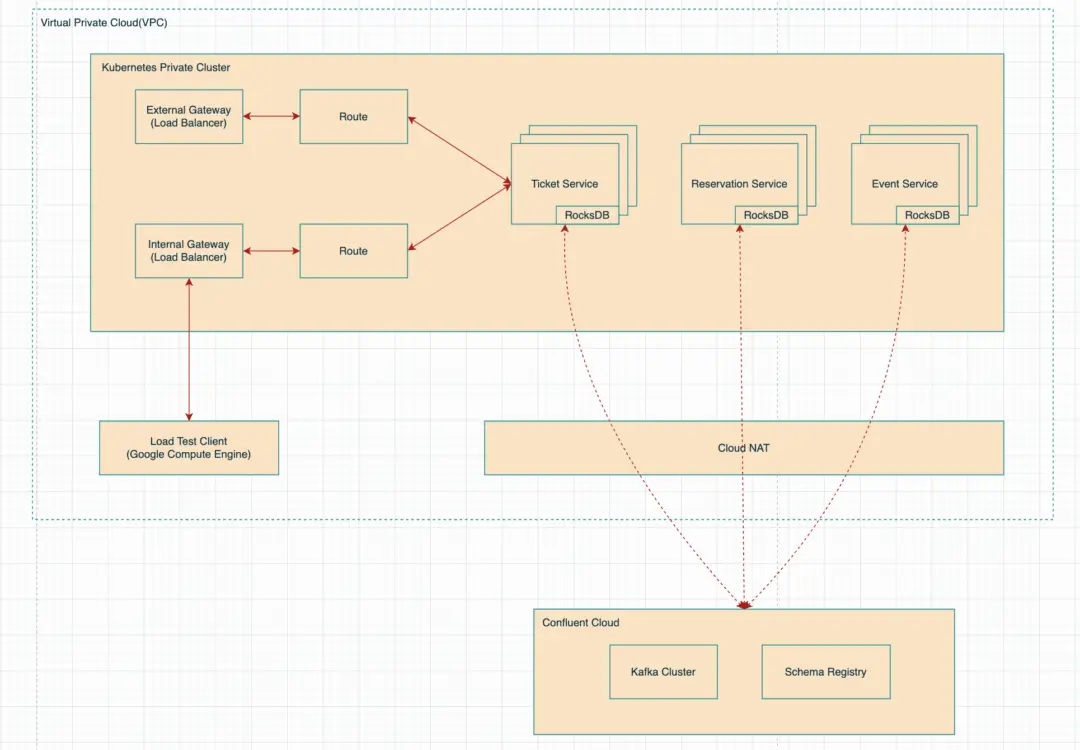The height and width of the screenshot is (750, 1080).
Task: Click the RocksDB label under Reservation Service
Action: coord(766,215)
